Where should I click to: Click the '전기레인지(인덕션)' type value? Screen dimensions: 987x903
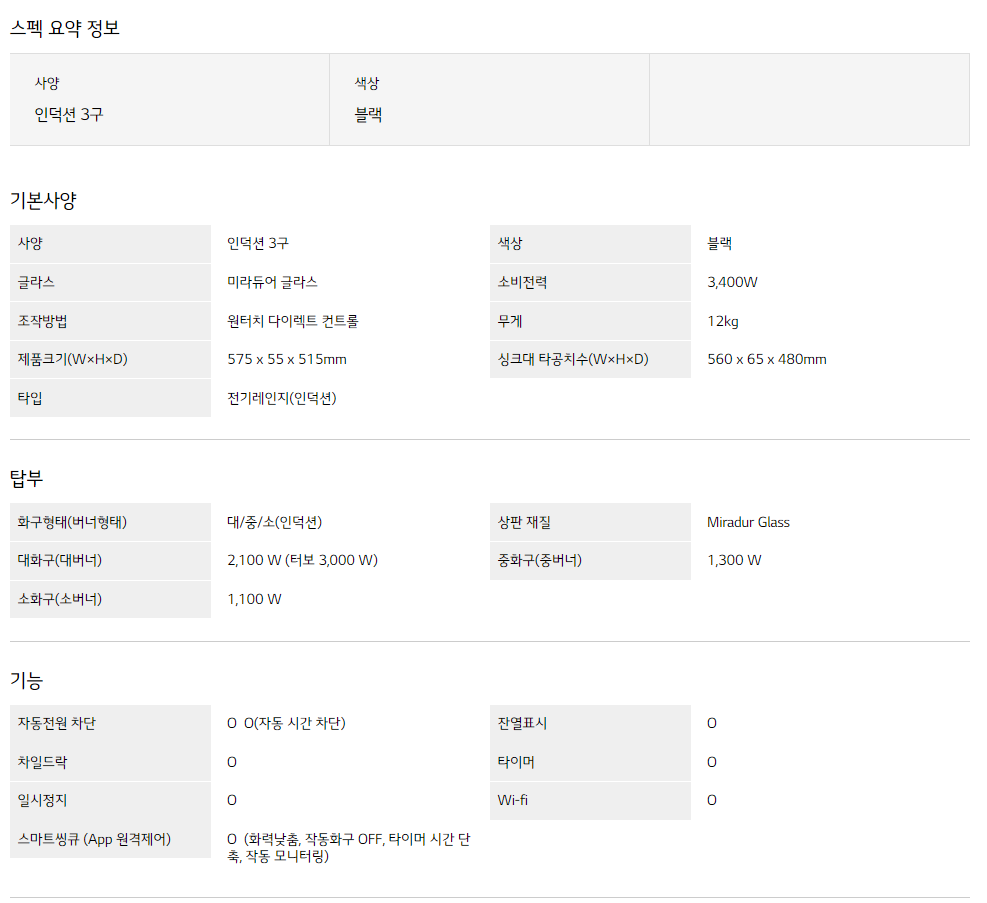point(282,398)
